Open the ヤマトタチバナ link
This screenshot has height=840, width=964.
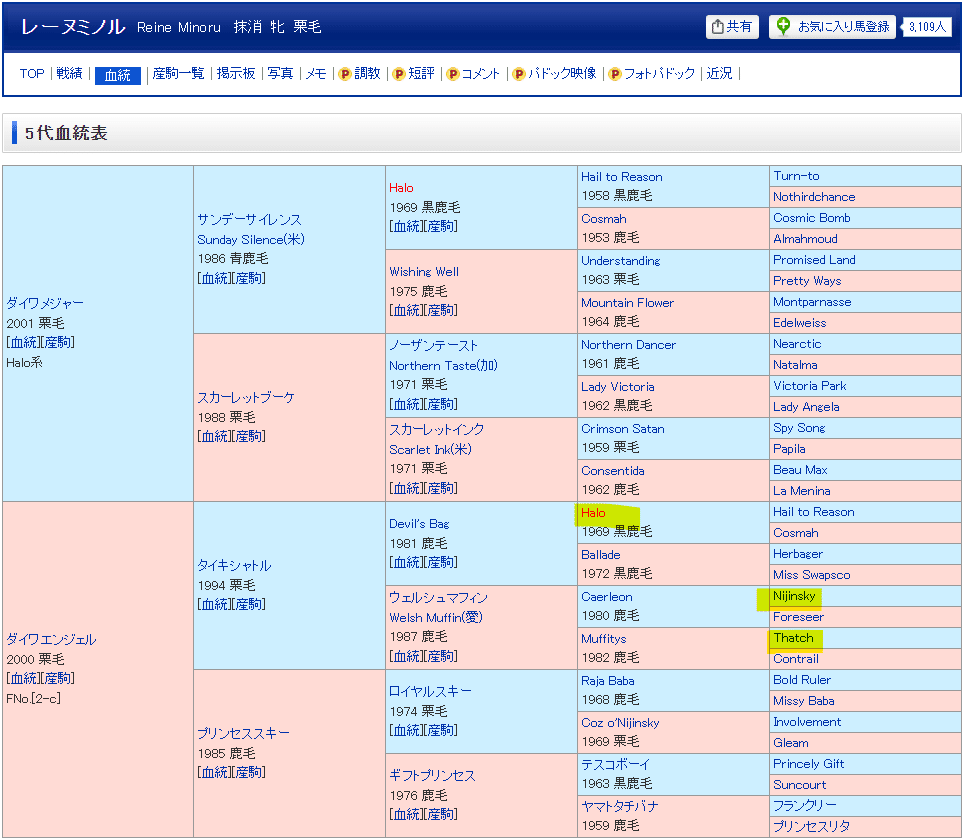(x=620, y=806)
